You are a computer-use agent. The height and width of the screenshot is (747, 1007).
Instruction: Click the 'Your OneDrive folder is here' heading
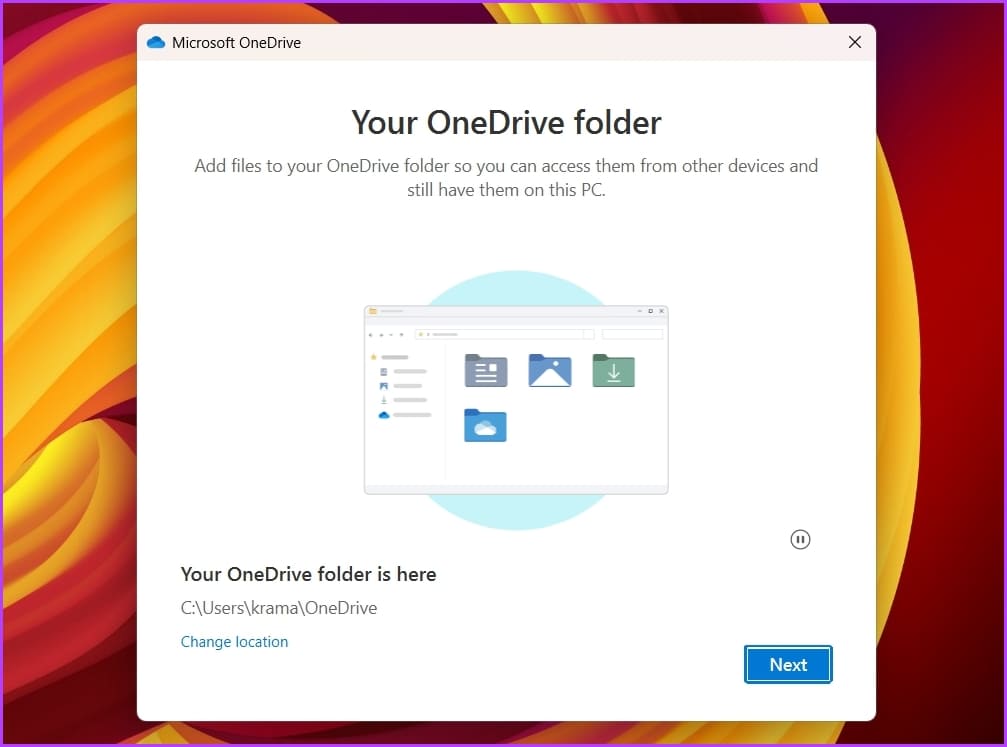click(308, 574)
